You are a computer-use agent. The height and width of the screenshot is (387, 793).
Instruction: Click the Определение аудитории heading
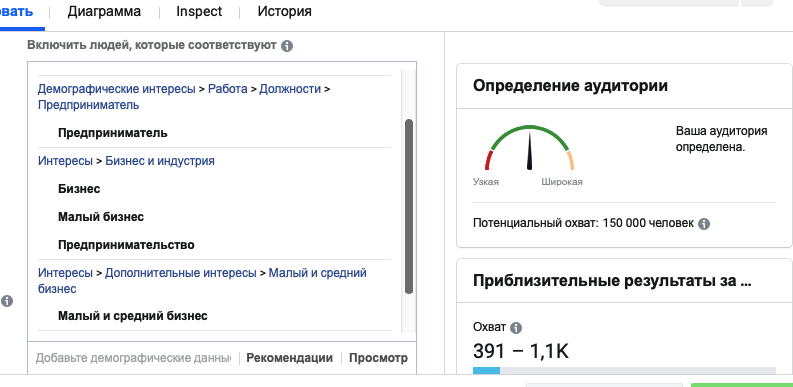[x=570, y=85]
